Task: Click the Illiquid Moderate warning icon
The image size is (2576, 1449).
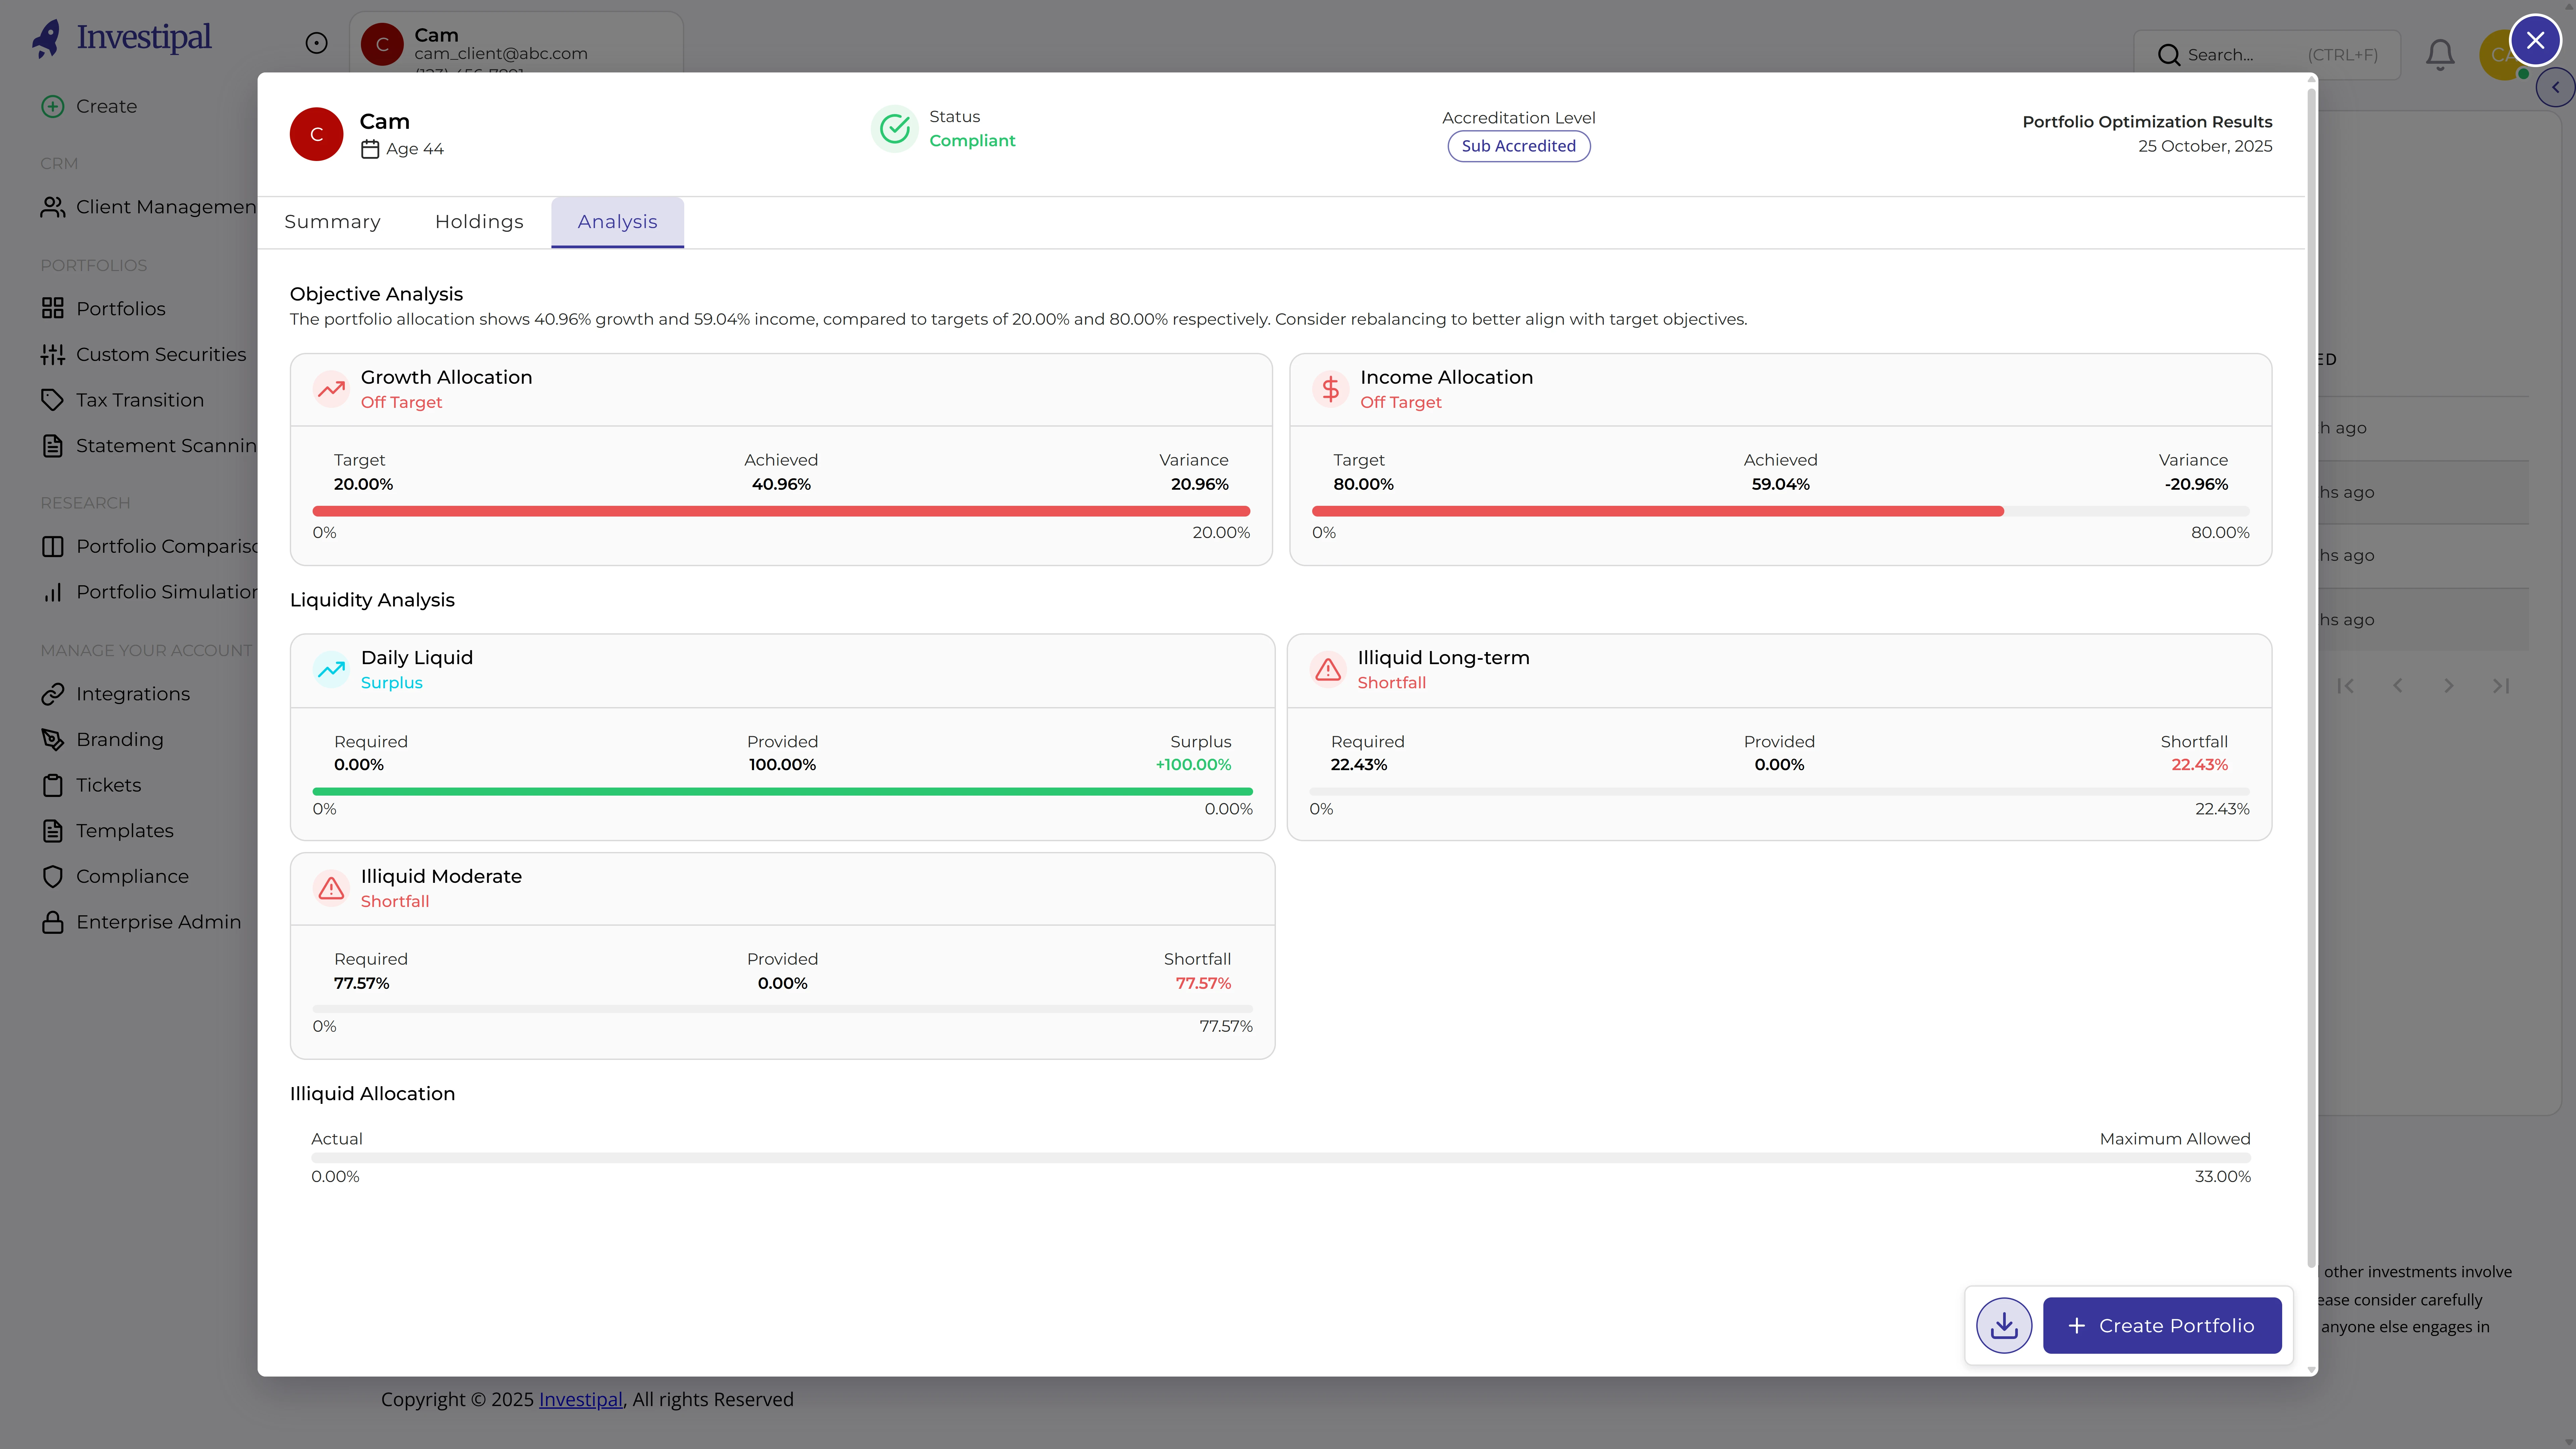Action: point(331,888)
